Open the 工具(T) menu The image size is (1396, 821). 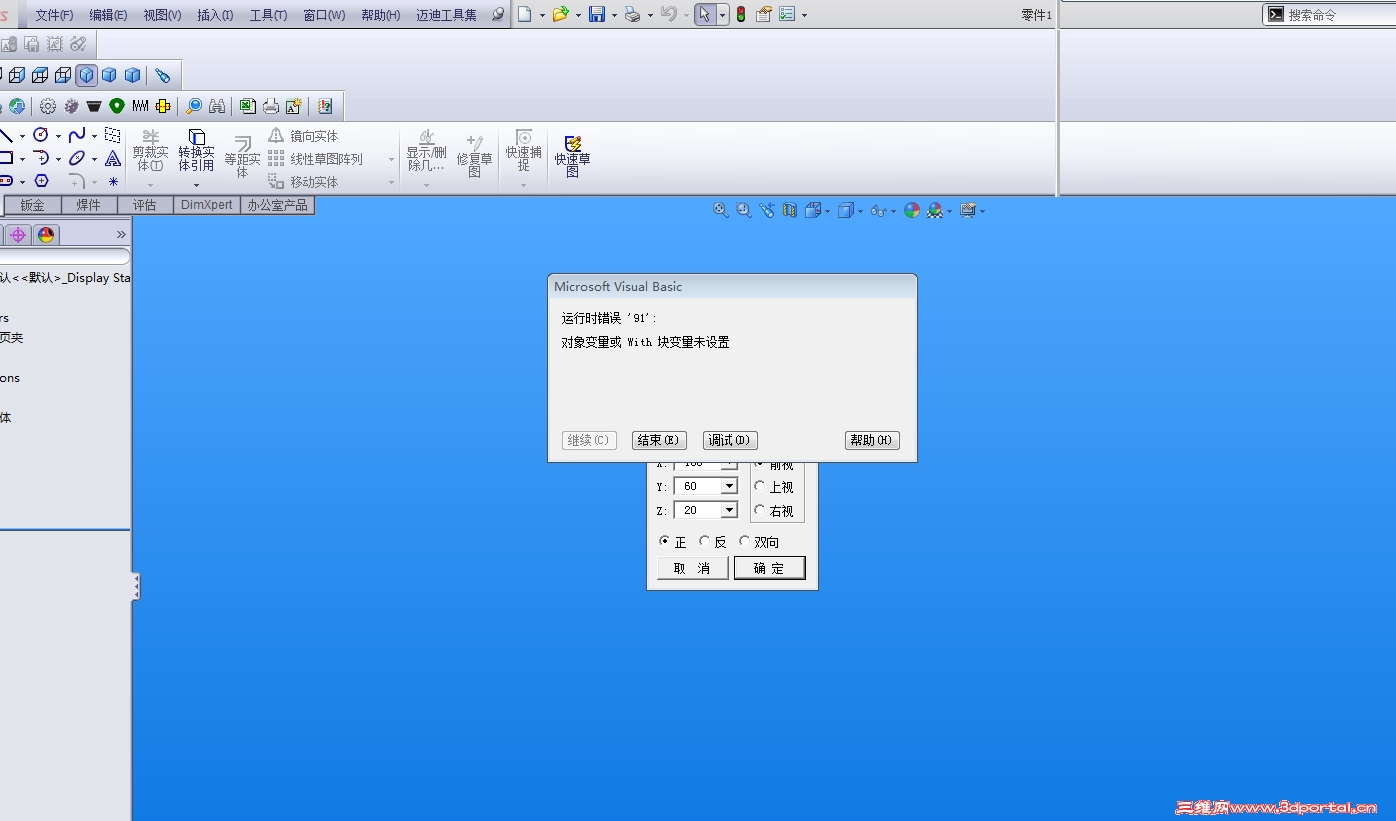(x=268, y=15)
